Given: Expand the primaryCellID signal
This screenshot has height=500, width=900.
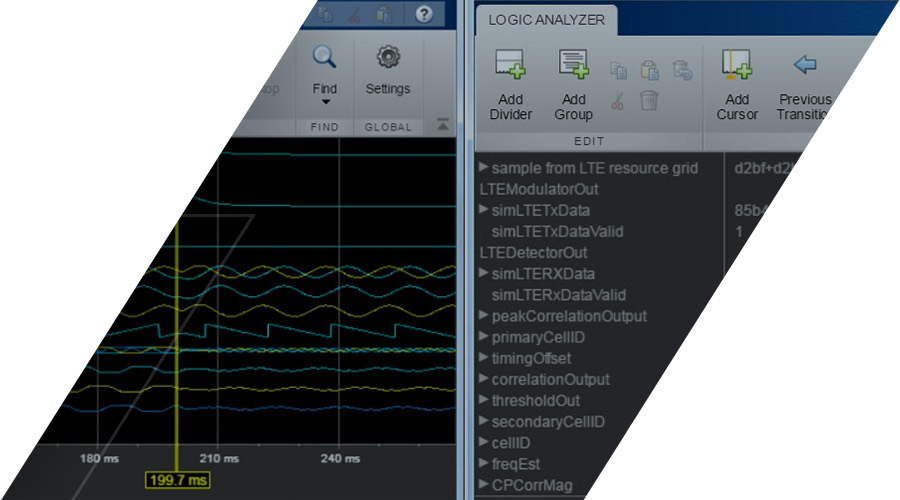Looking at the screenshot, I should point(484,336).
